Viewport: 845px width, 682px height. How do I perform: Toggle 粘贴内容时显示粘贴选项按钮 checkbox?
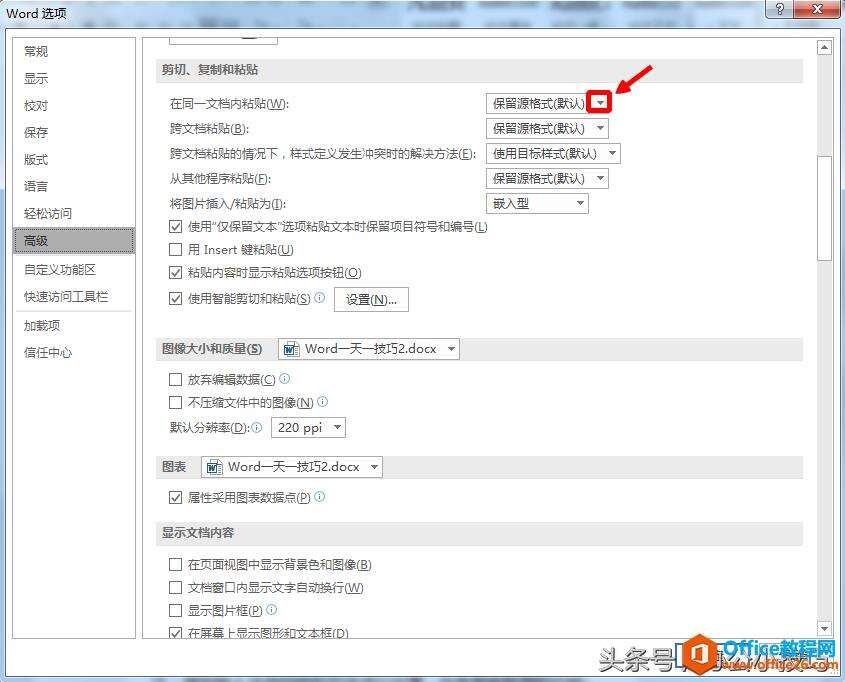click(175, 273)
